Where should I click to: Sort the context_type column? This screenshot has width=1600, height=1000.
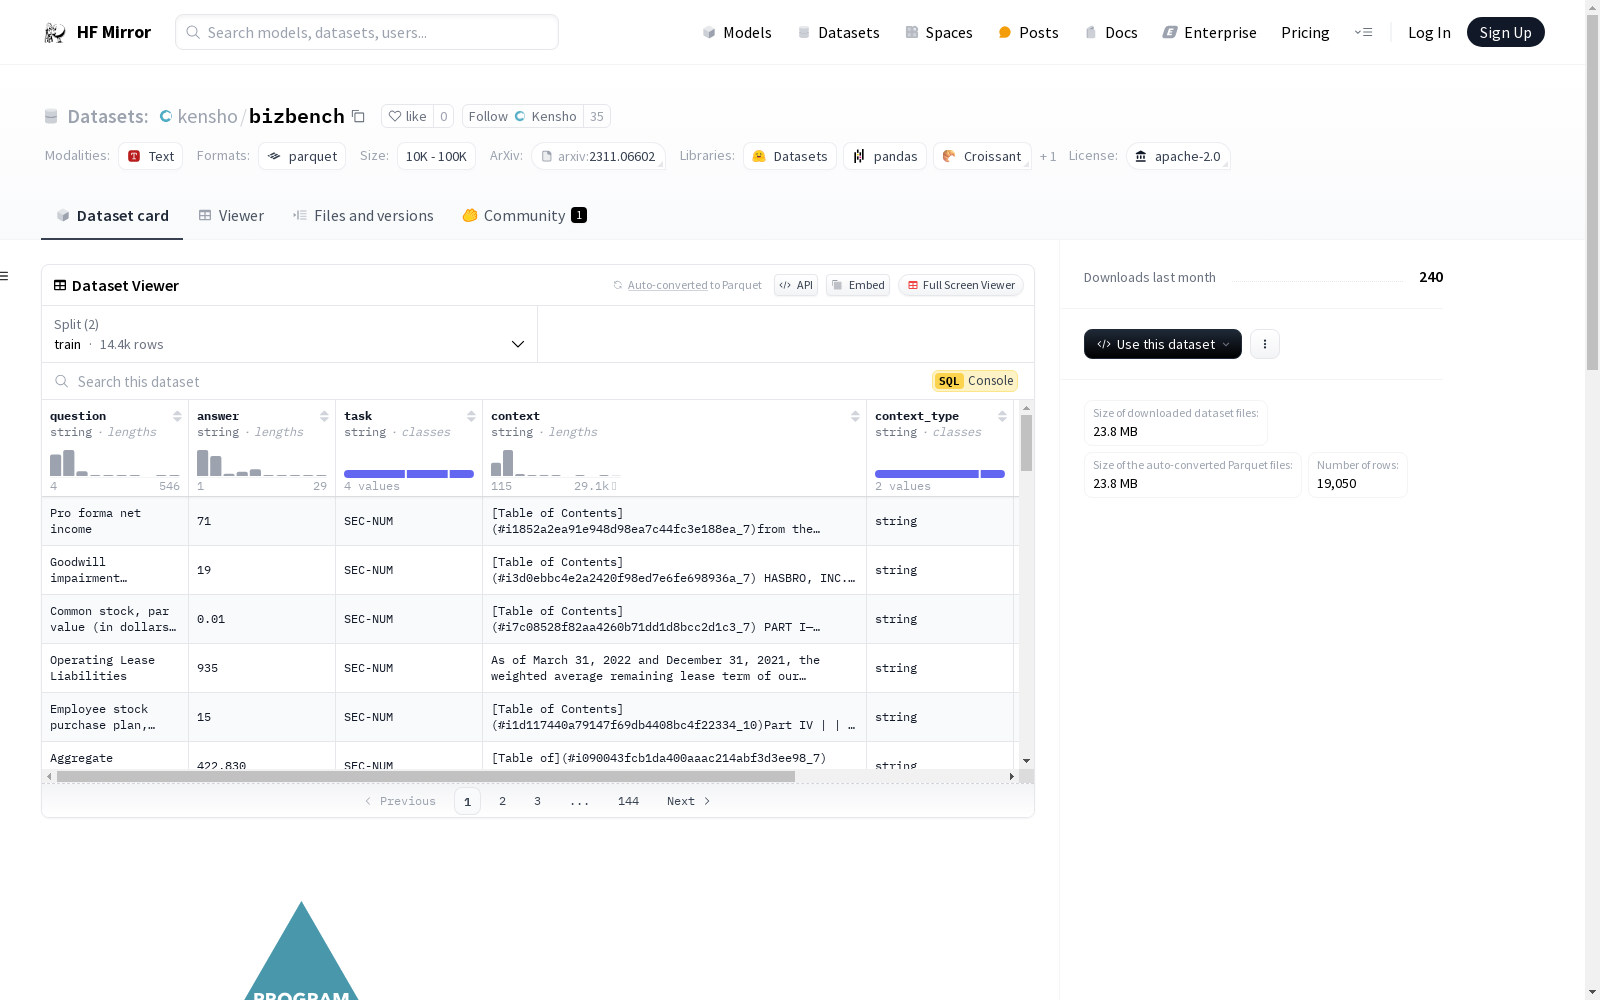[1002, 416]
